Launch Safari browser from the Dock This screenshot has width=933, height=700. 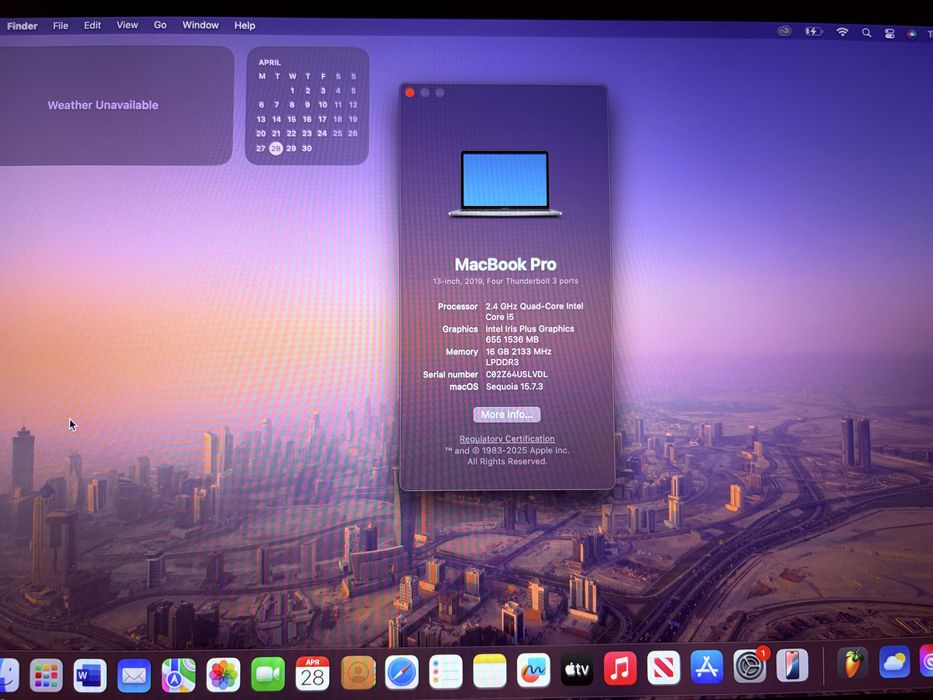click(x=402, y=672)
